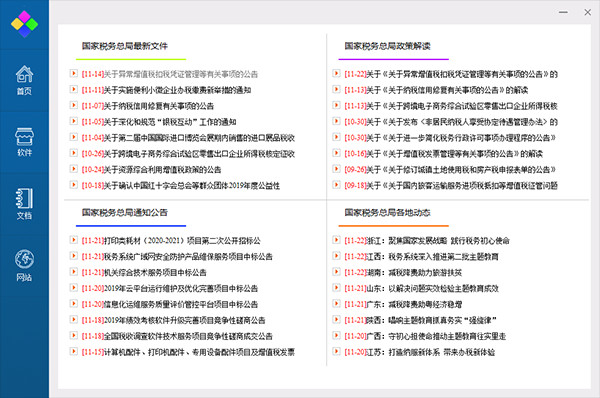Open [11-07] 关于纳税信用修复有关事项的公告
Viewport: 600px width, 398px height.
pos(148,106)
